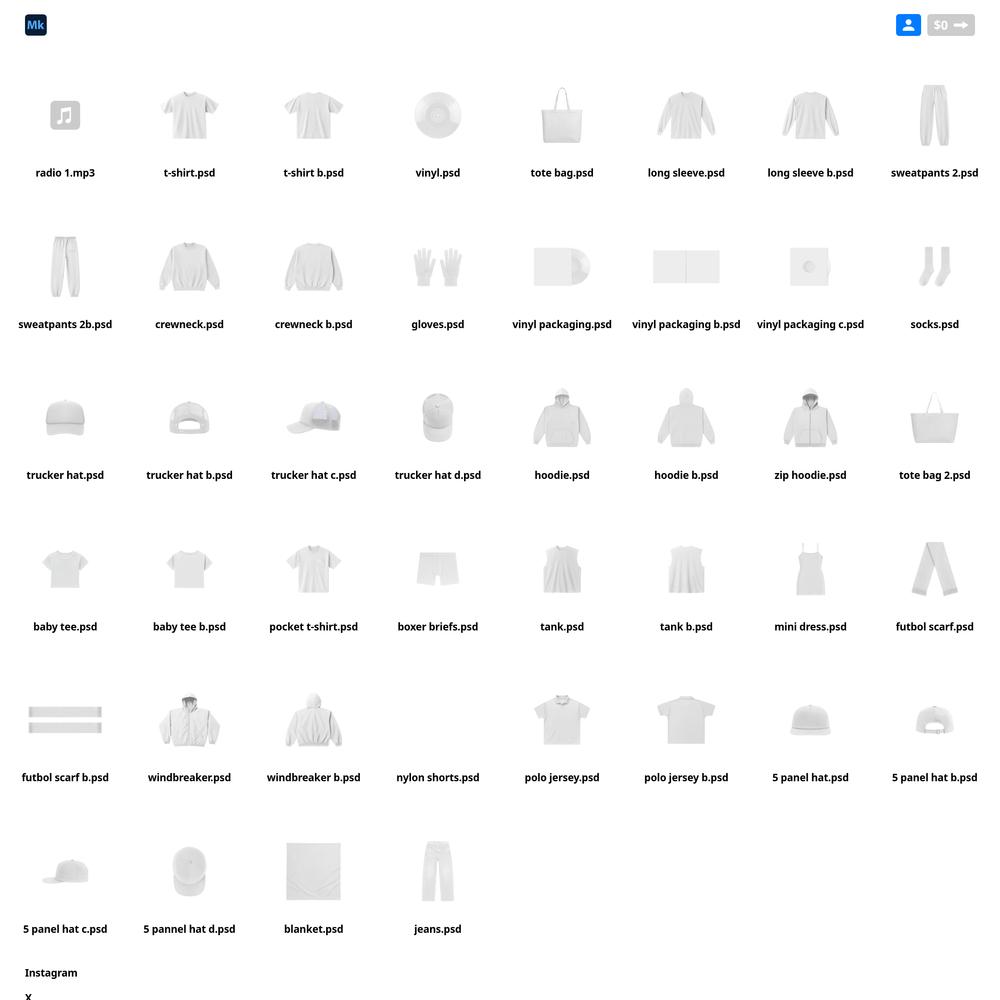This screenshot has height=1000, width=1000.
Task: Select the tote bag 2.psd image
Action: point(934,418)
